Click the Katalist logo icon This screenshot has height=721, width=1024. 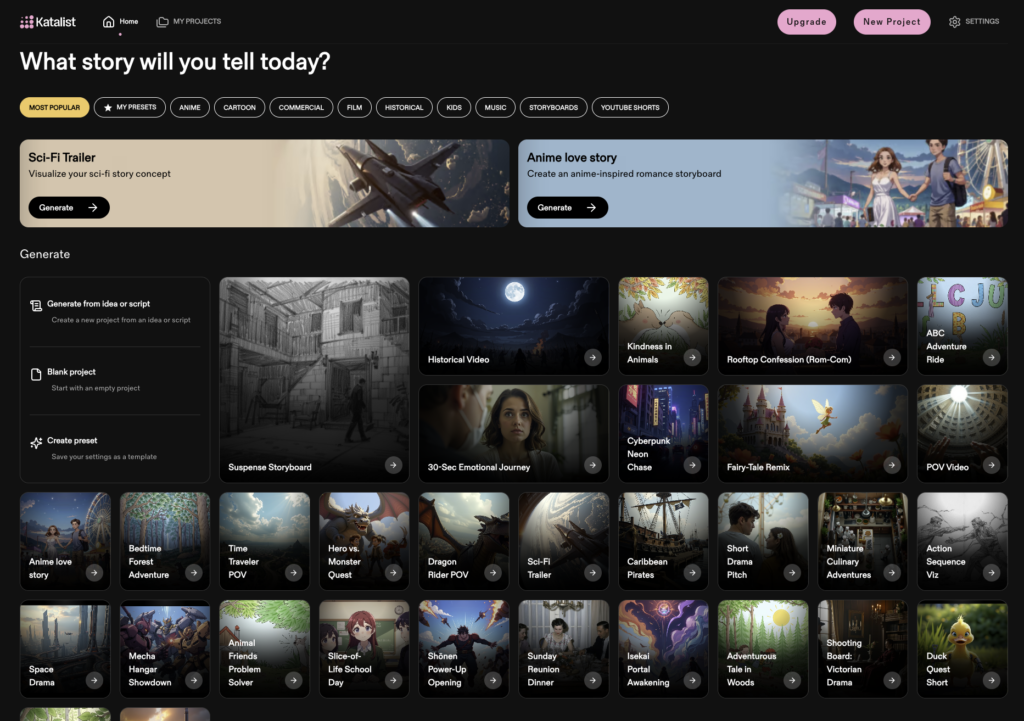tap(27, 22)
